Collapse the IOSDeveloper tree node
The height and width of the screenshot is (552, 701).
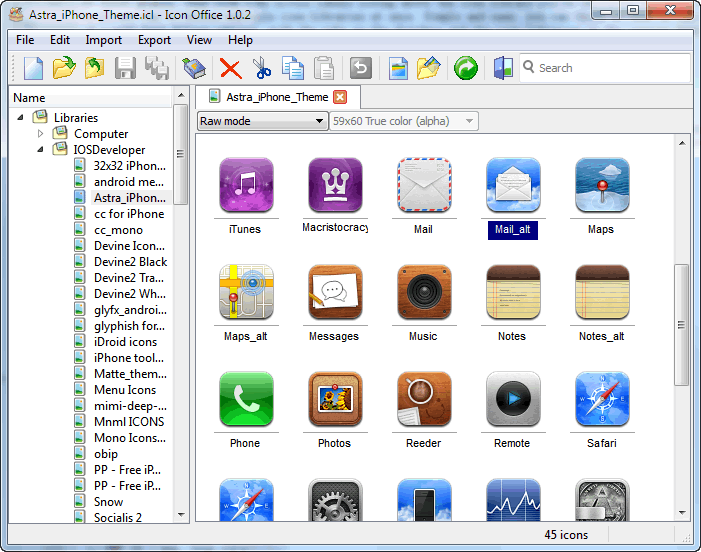[40, 150]
